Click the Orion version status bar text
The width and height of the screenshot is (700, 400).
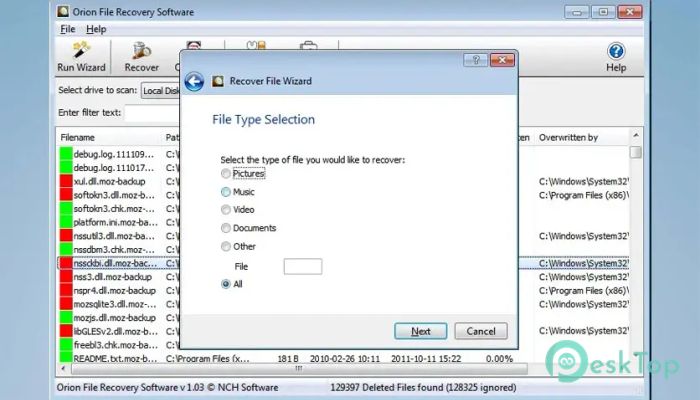[167, 388]
